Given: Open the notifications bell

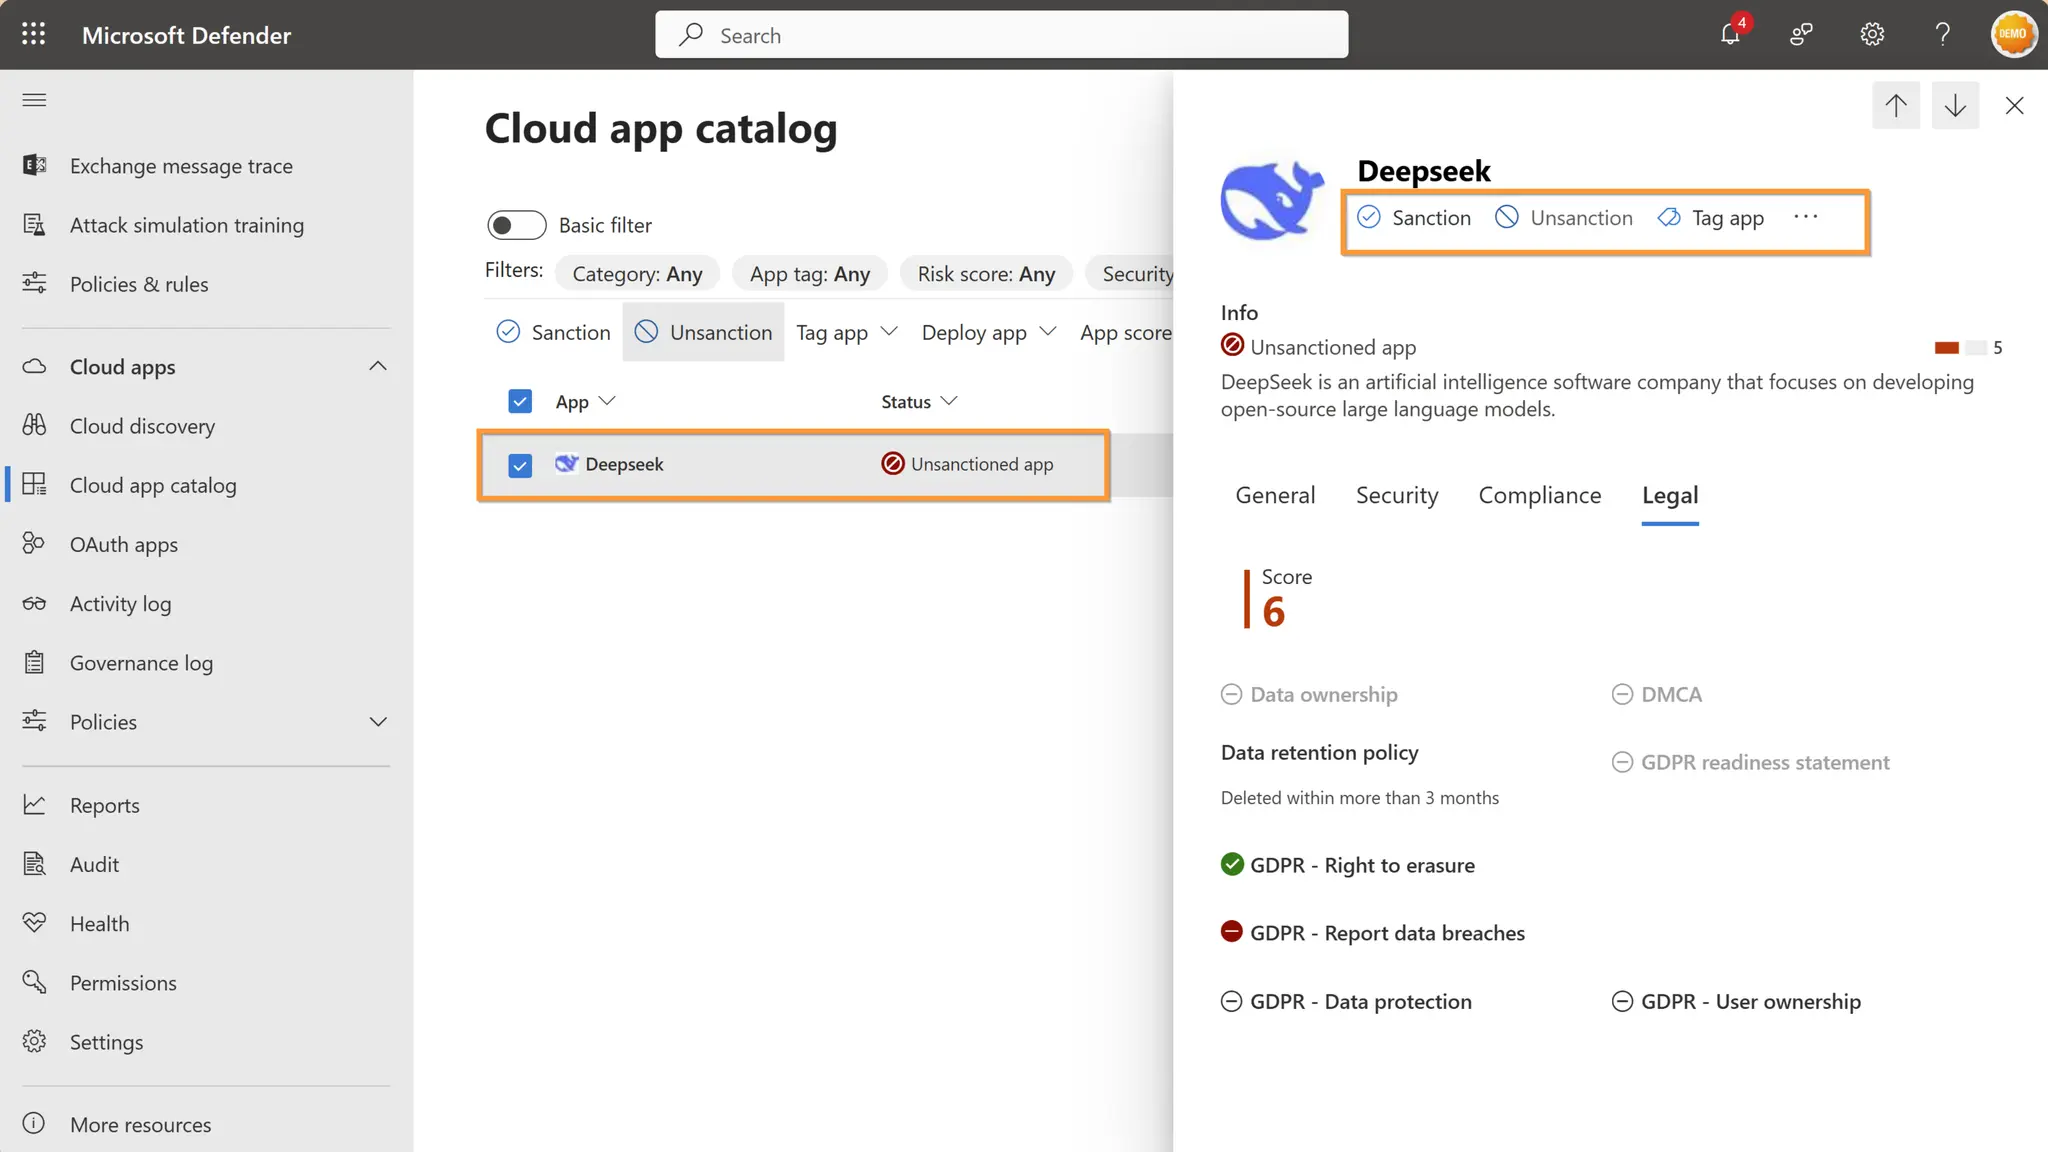Looking at the screenshot, I should [x=1730, y=35].
